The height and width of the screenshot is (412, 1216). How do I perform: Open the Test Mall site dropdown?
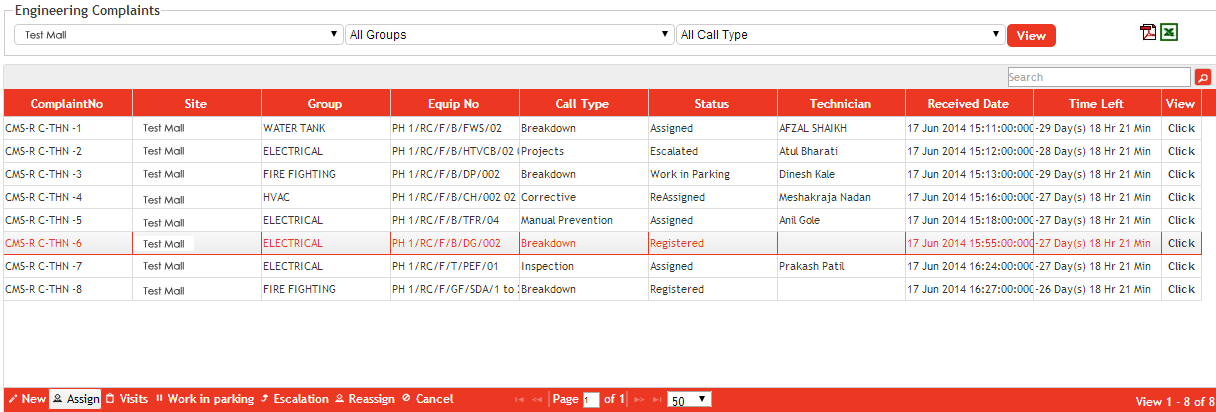tap(179, 35)
